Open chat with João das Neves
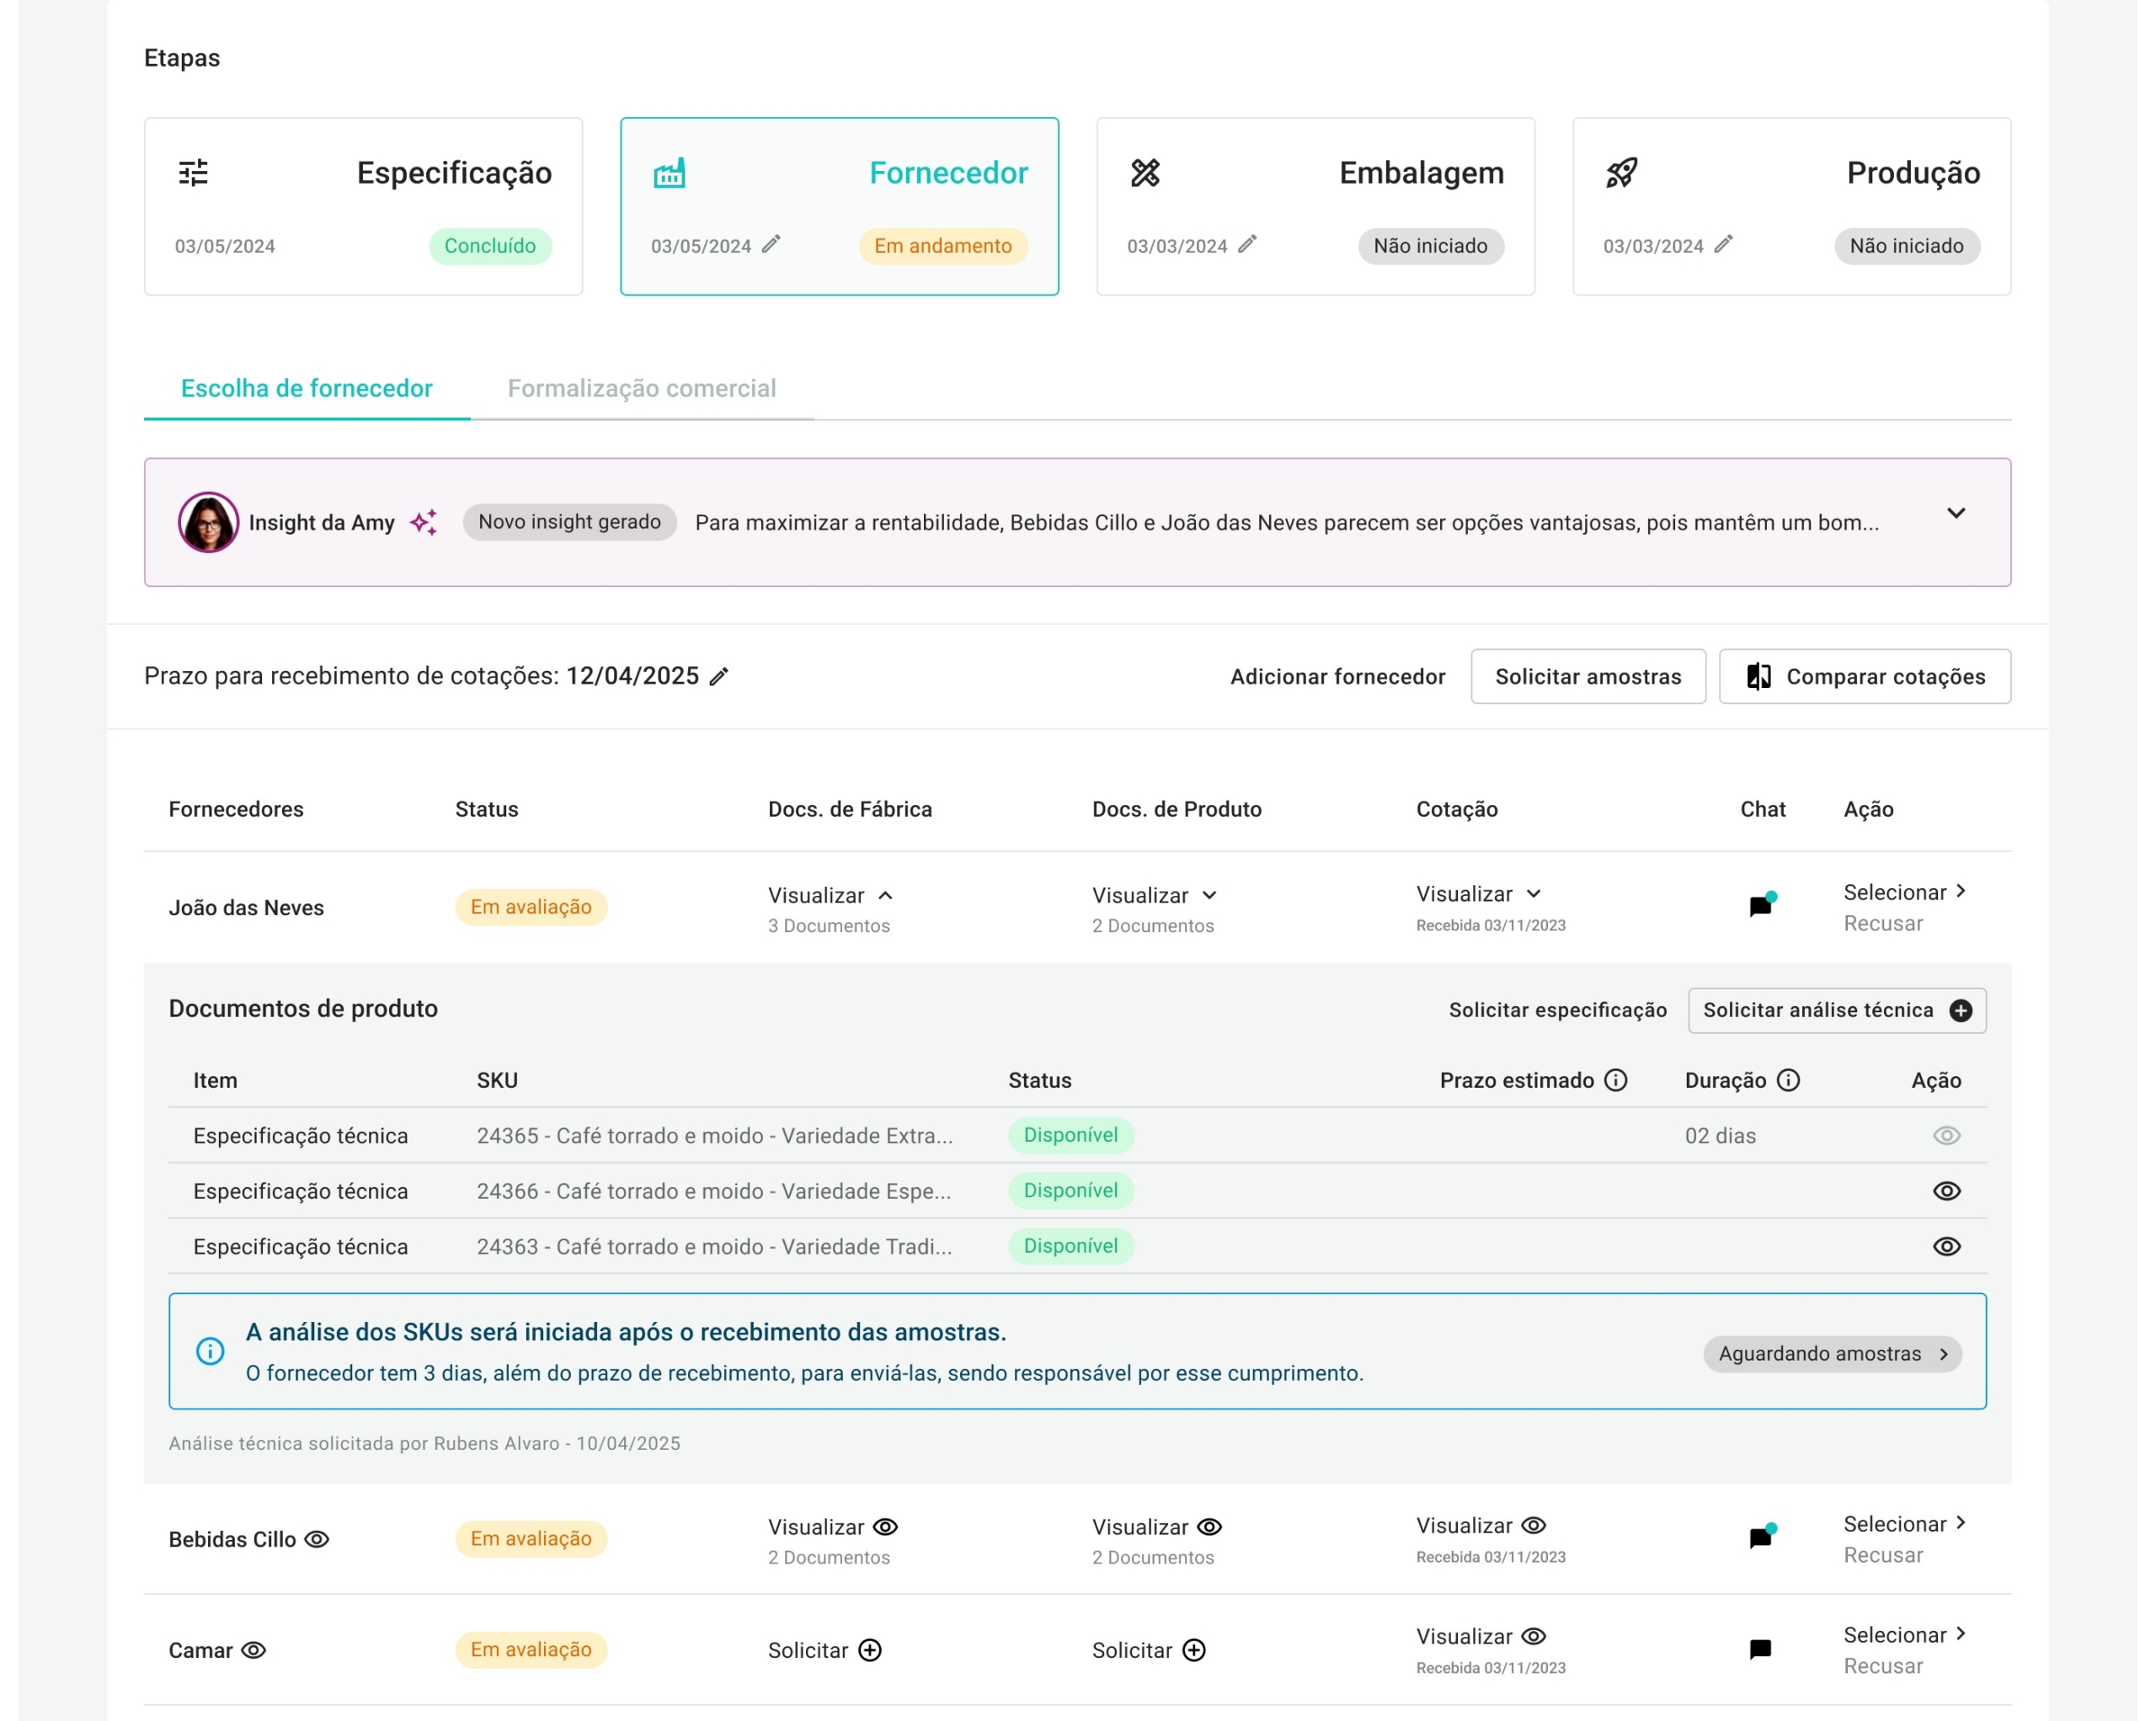The height and width of the screenshot is (1721, 2156). (1762, 904)
